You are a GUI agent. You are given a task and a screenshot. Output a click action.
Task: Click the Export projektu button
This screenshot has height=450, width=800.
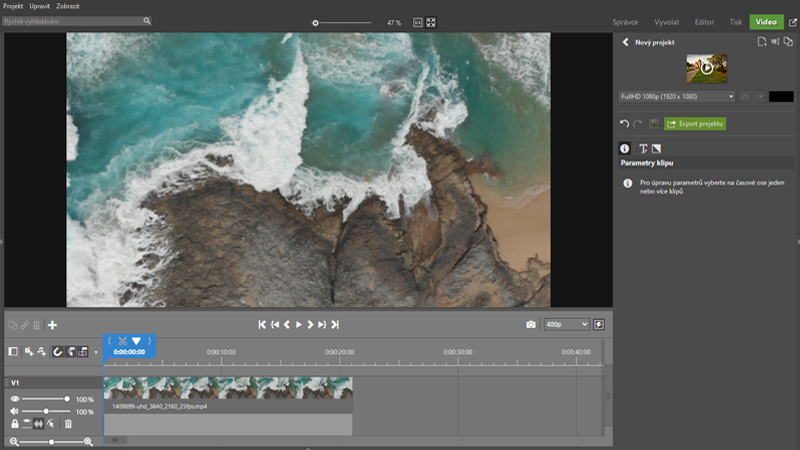tap(695, 124)
